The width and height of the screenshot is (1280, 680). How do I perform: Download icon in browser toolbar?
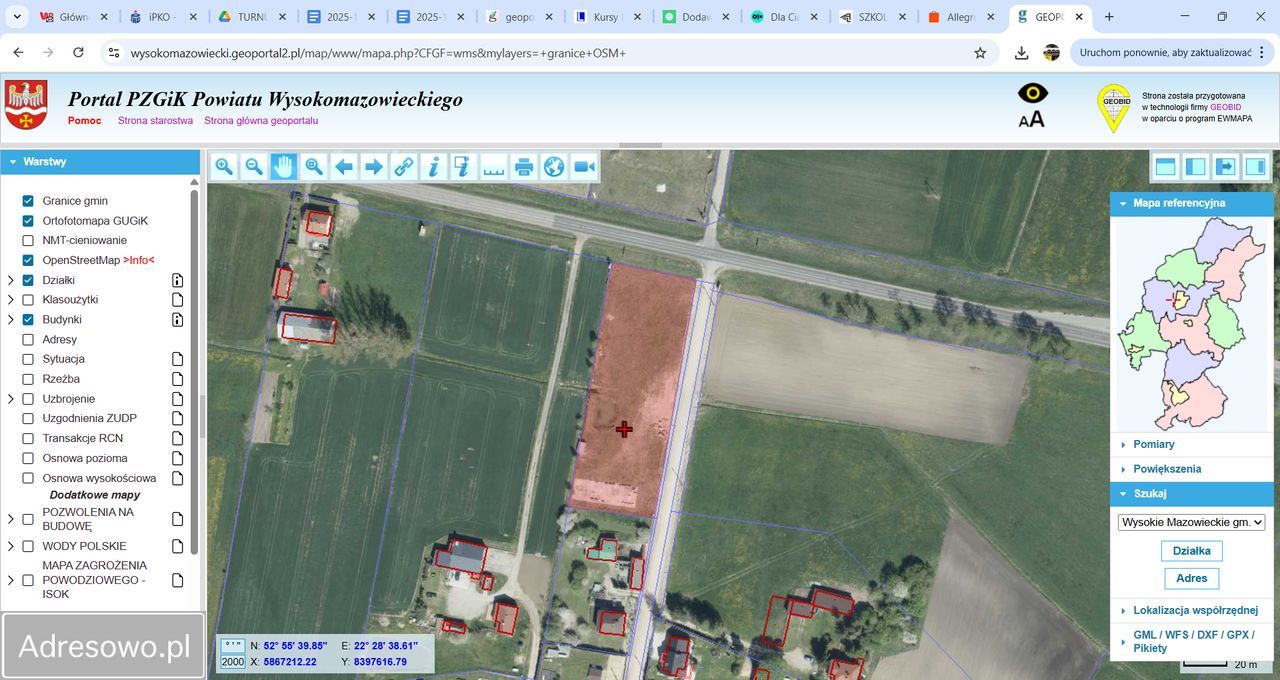(1021, 52)
